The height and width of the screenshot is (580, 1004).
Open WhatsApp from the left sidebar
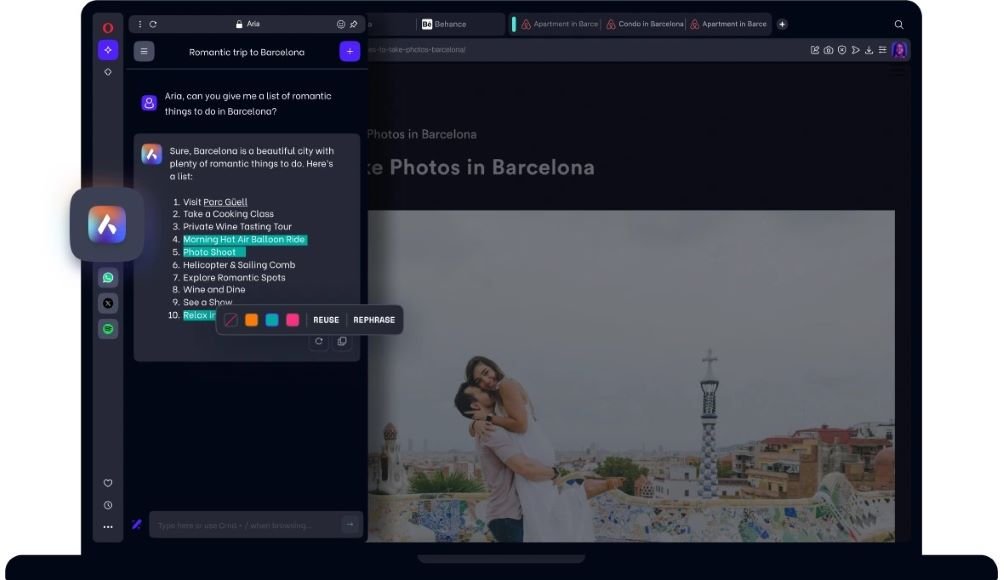coord(108,276)
